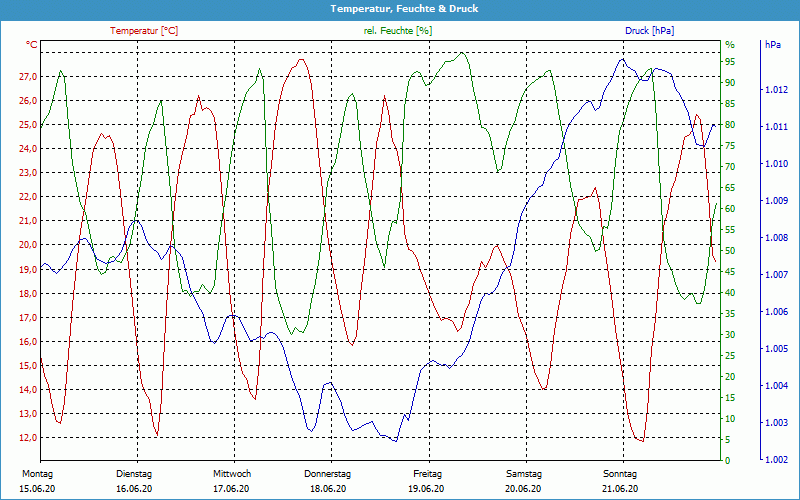The height and width of the screenshot is (500, 800).
Task: Click the '27,0' temperature axis value
Action: pos(29,77)
